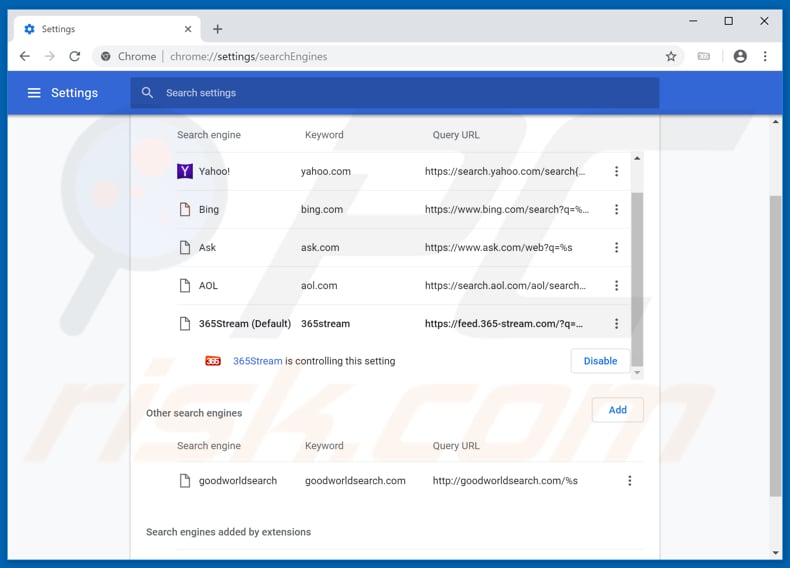Image resolution: width=790 pixels, height=568 pixels.
Task: Click the Other search engines heading
Action: 194,413
